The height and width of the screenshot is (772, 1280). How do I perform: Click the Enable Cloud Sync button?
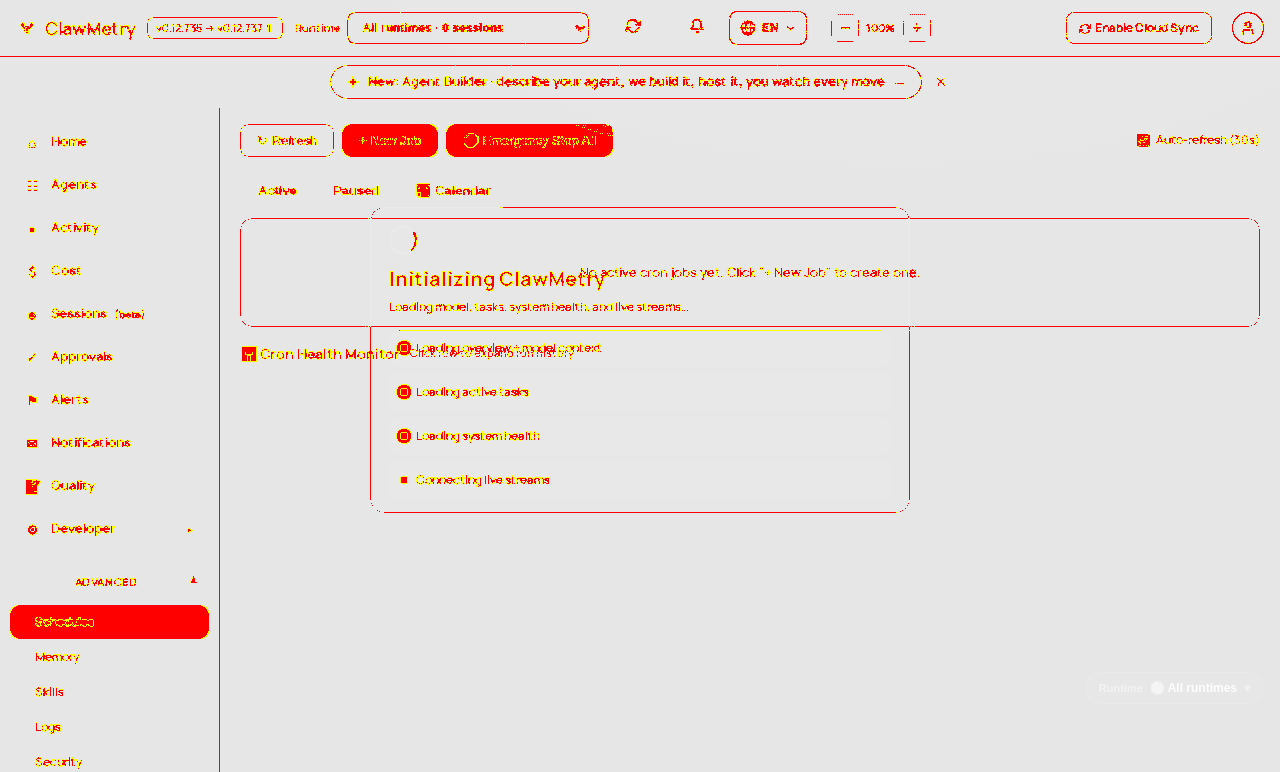click(x=1139, y=28)
